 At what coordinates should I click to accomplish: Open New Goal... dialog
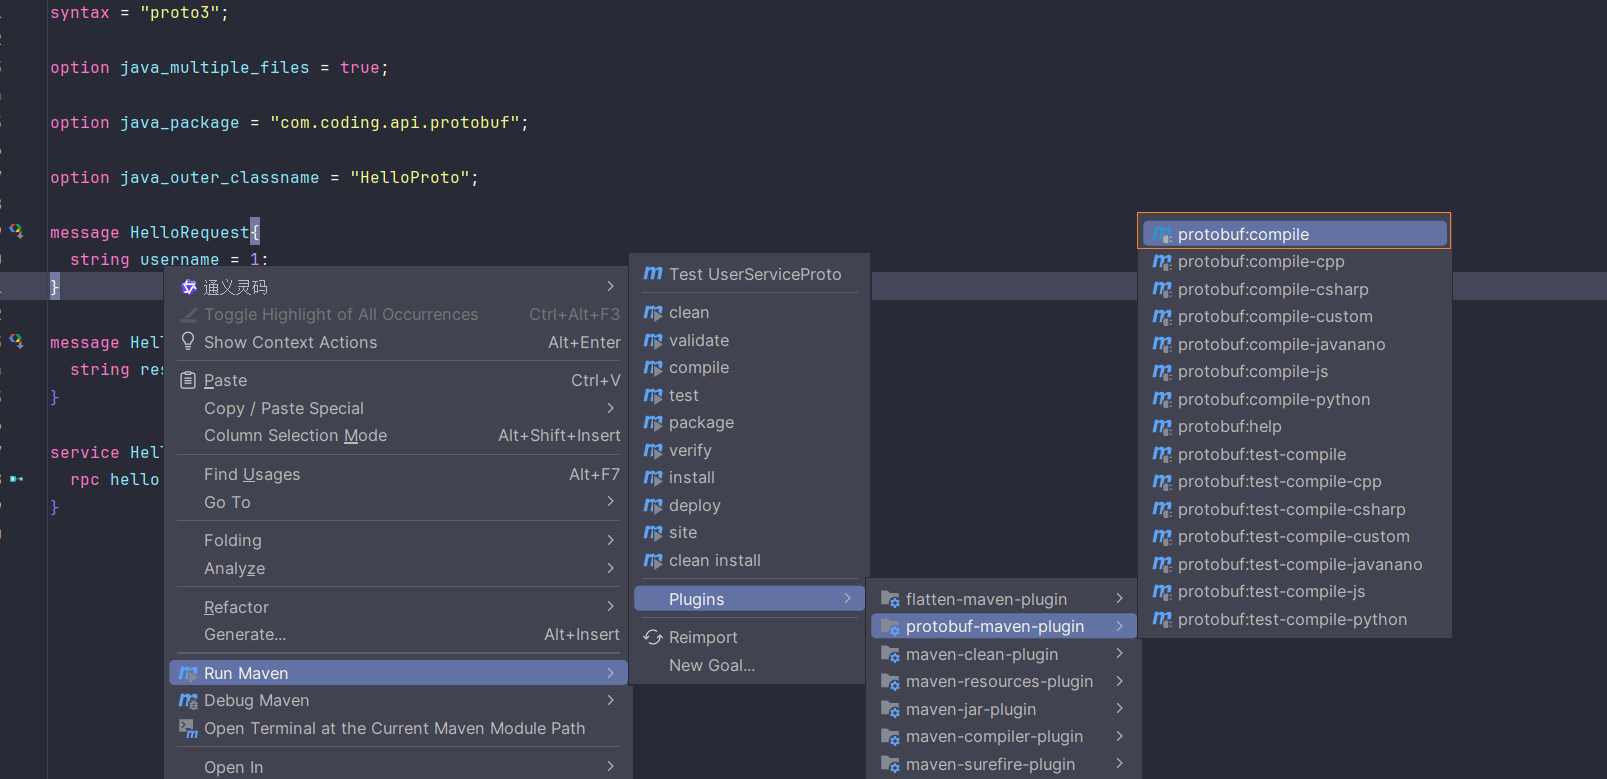[x=711, y=666]
